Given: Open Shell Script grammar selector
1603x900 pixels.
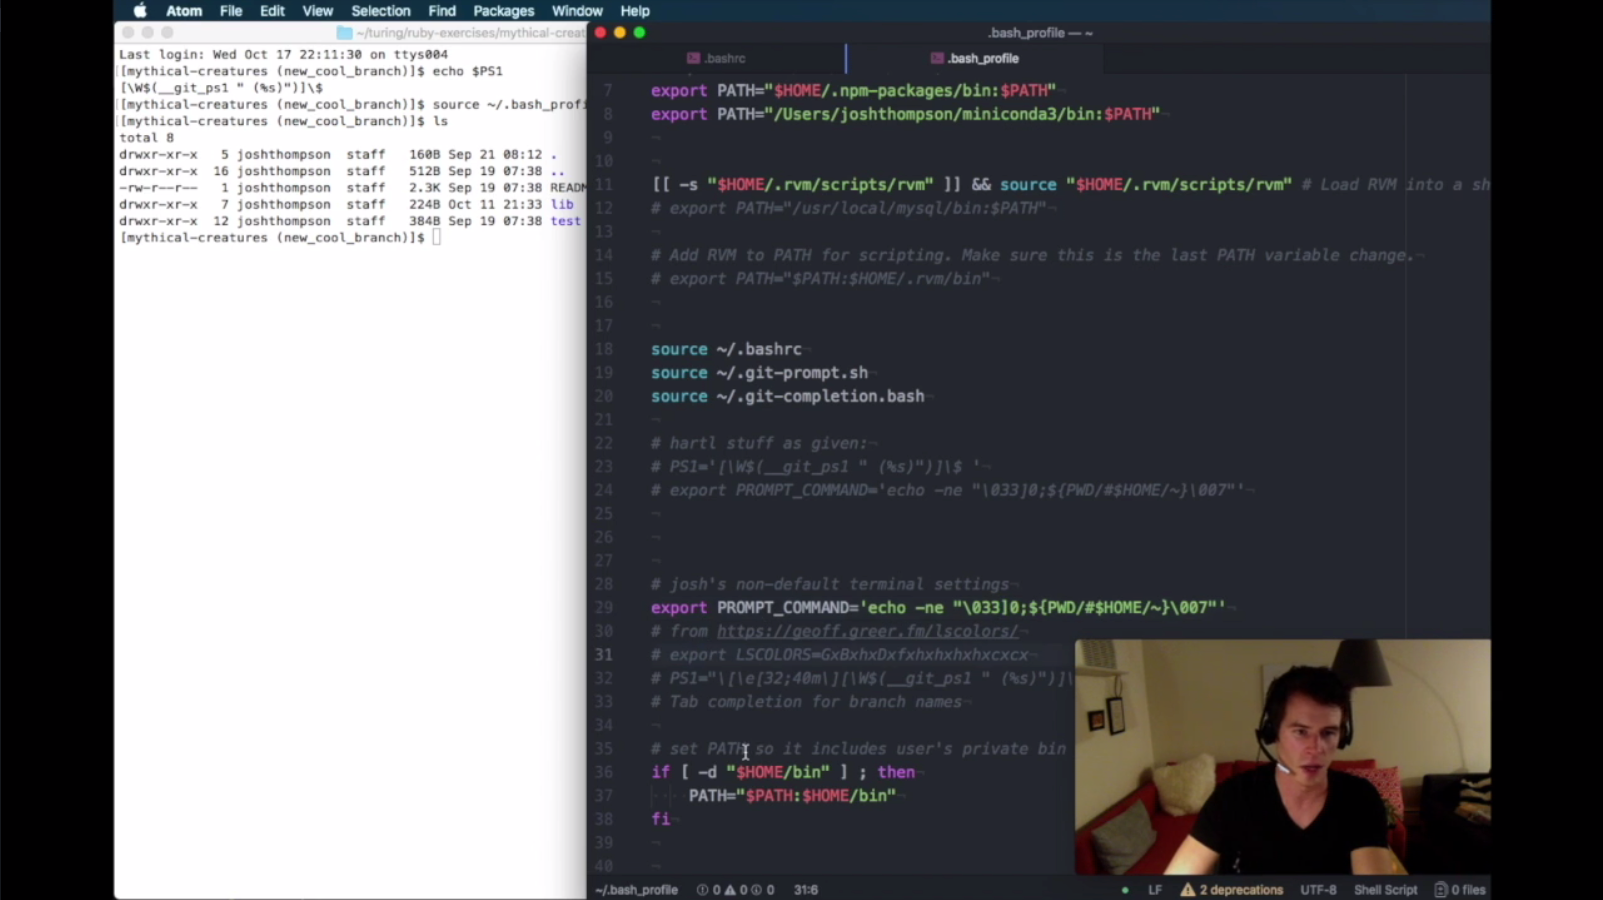Looking at the screenshot, I should point(1385,890).
